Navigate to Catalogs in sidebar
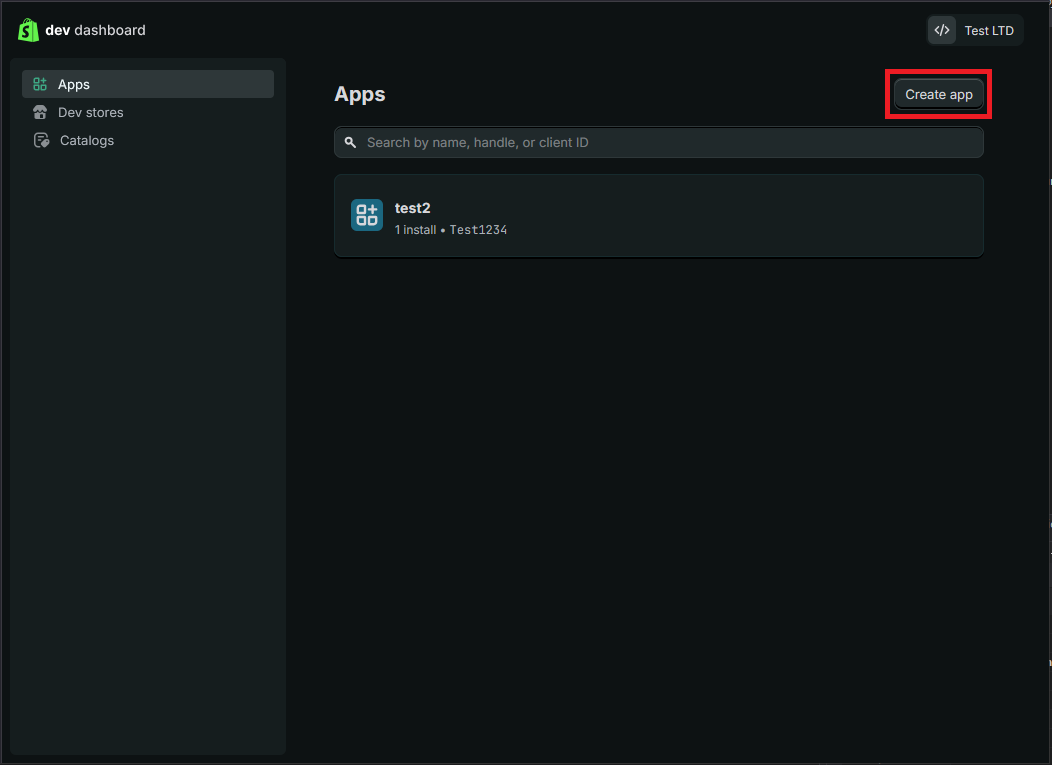This screenshot has width=1052, height=765. [87, 141]
